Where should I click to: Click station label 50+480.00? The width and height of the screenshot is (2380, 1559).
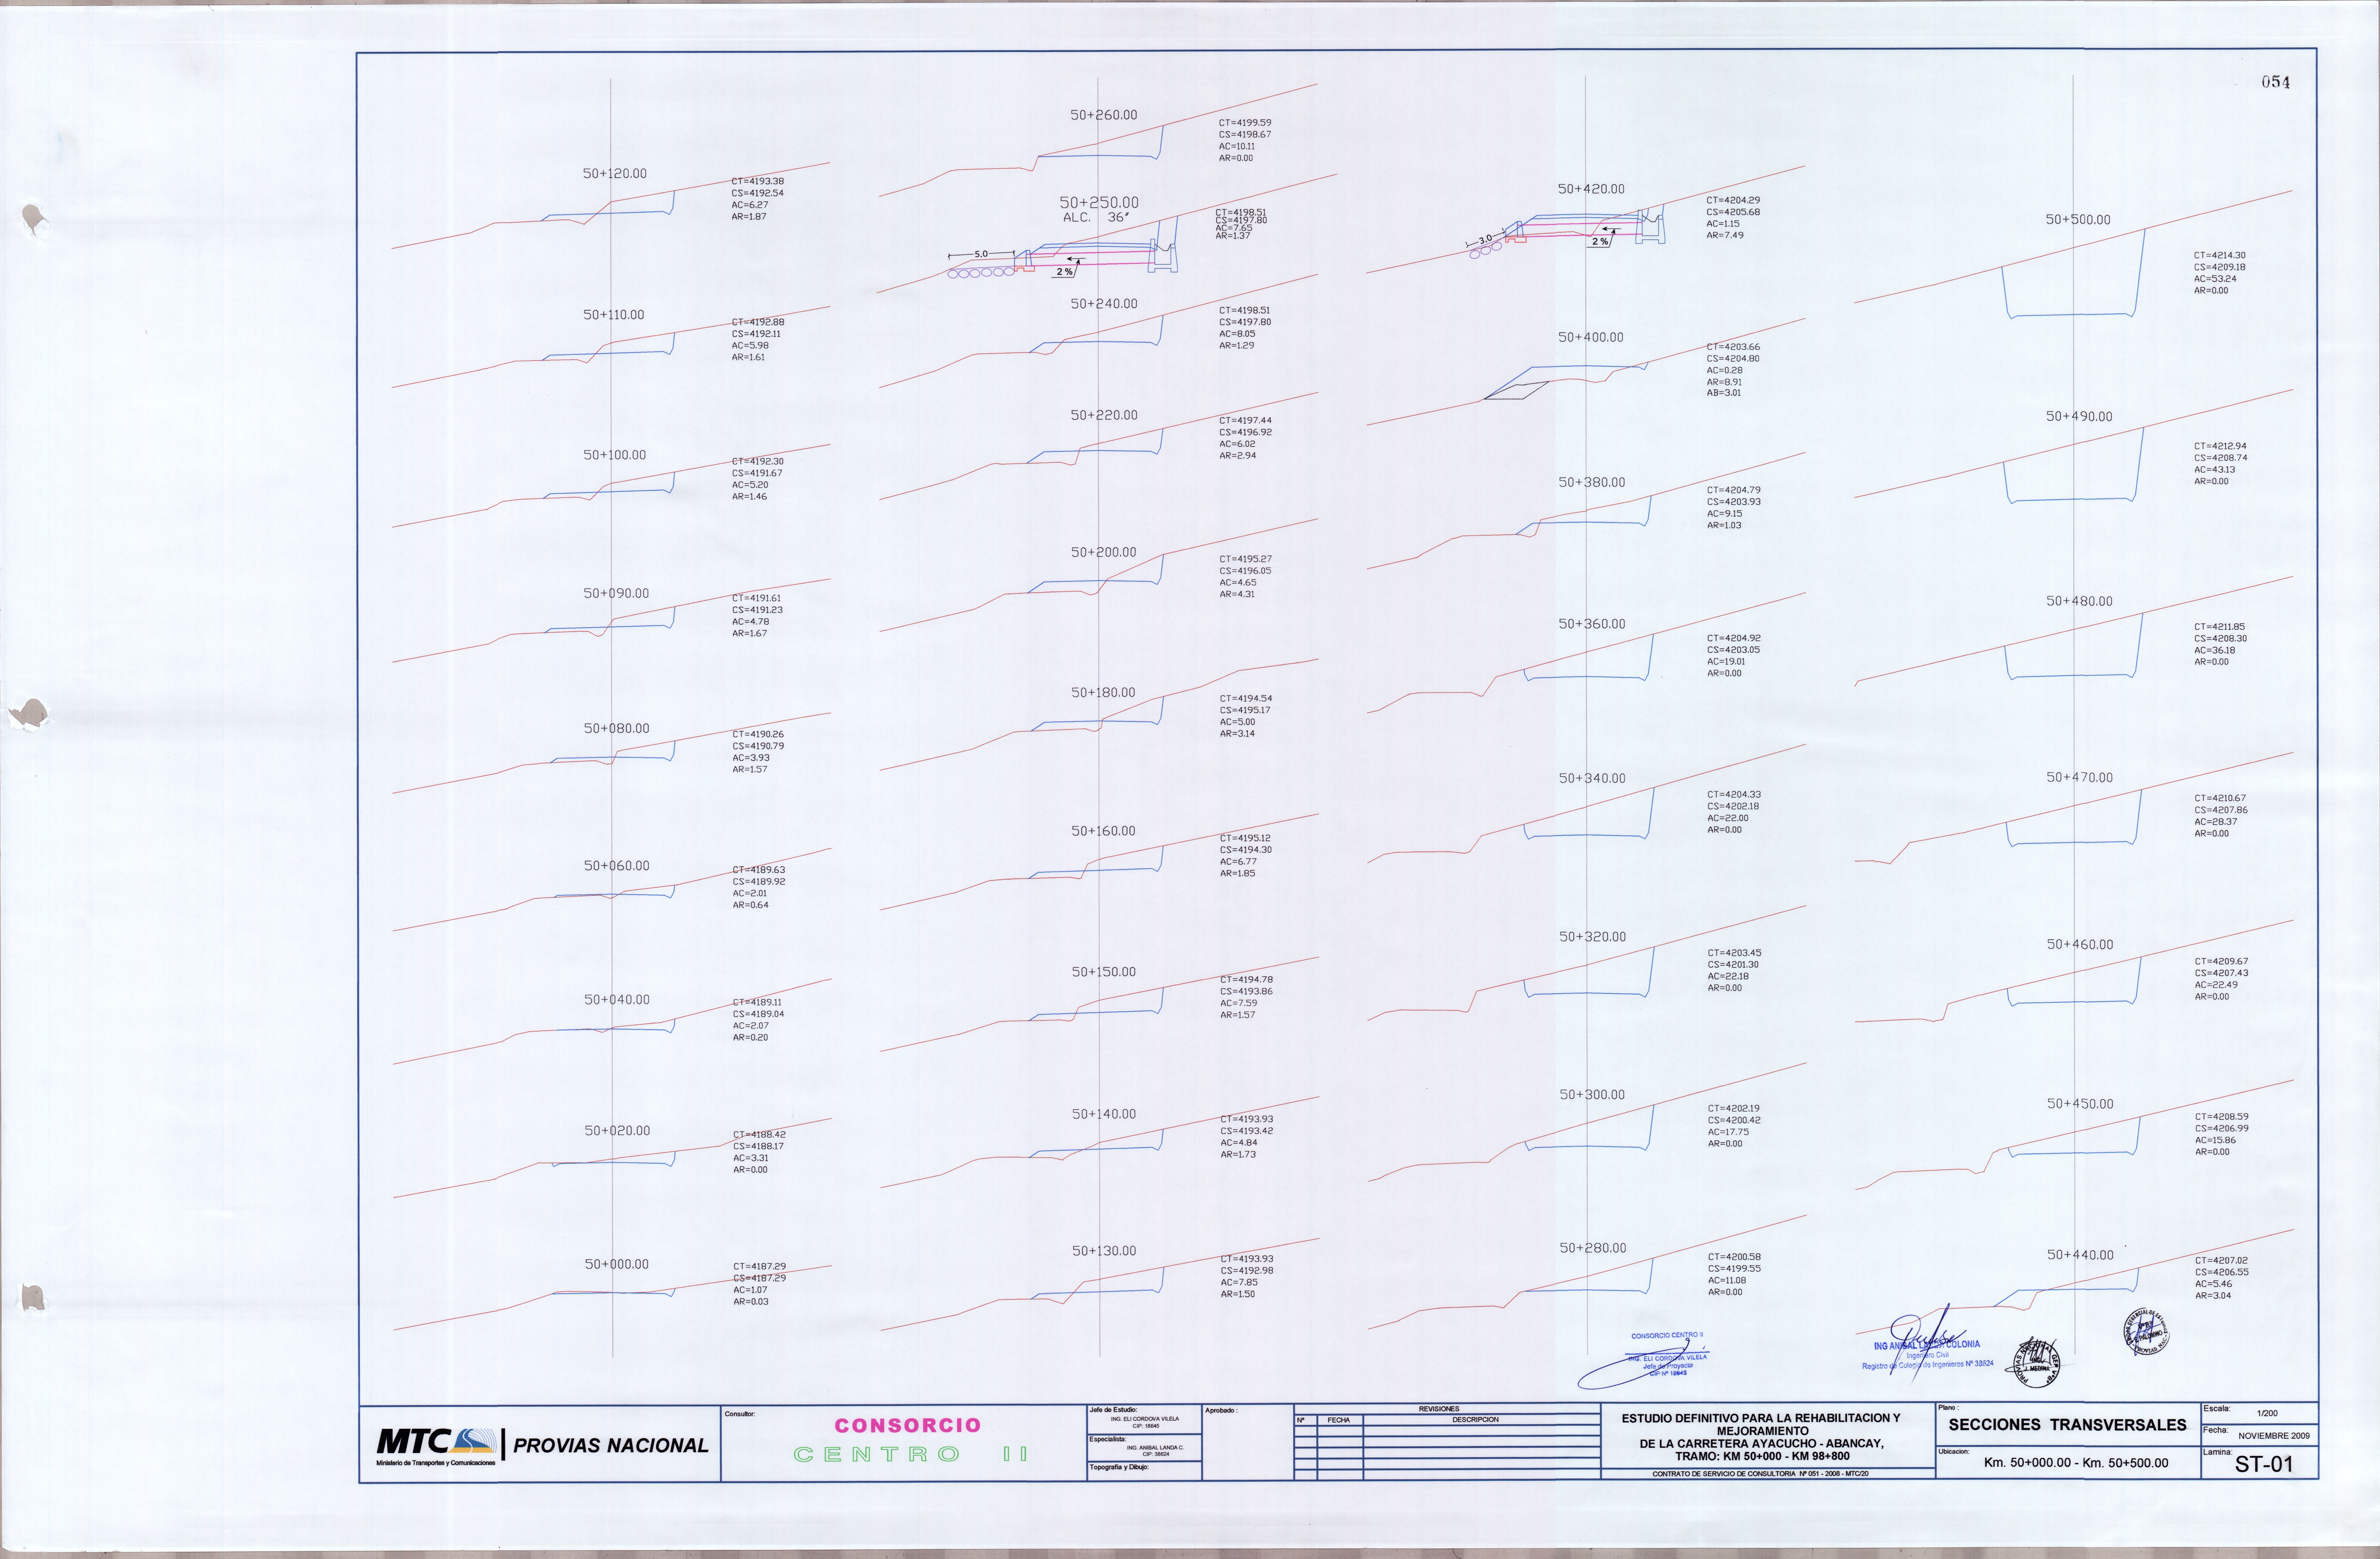pyautogui.click(x=2079, y=601)
